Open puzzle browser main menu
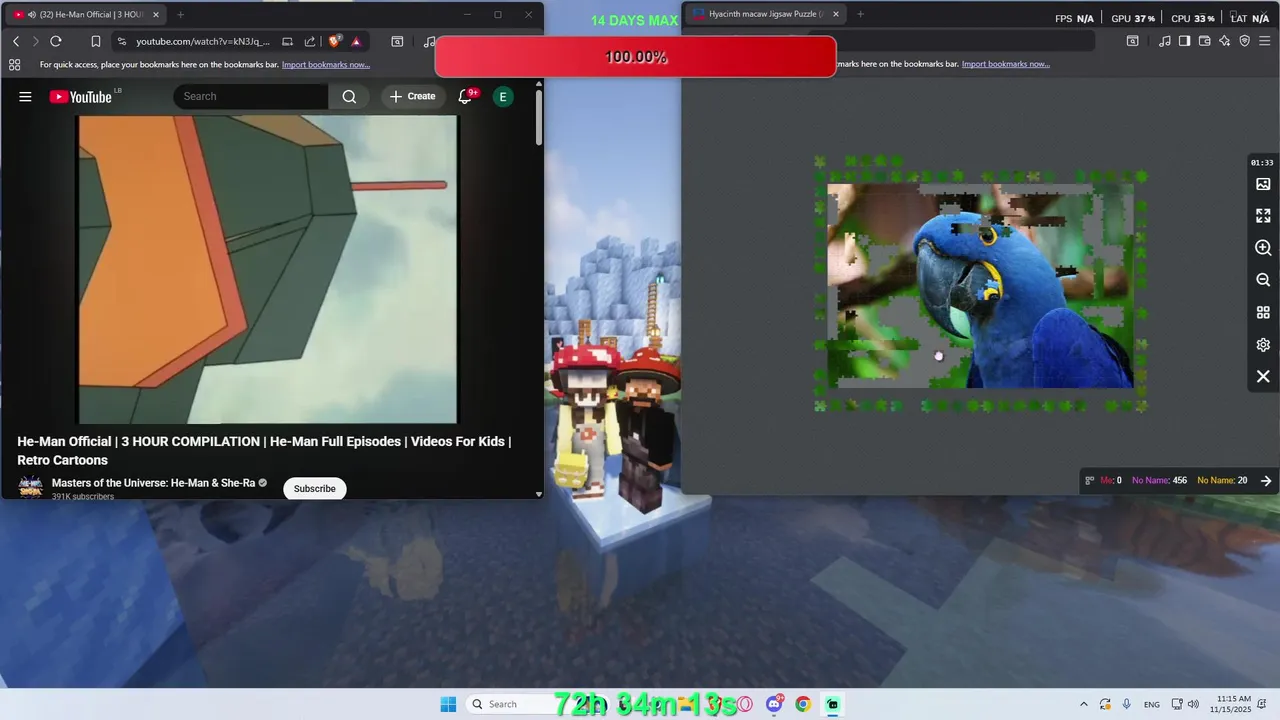Image resolution: width=1280 pixels, height=720 pixels. pos(1267,41)
